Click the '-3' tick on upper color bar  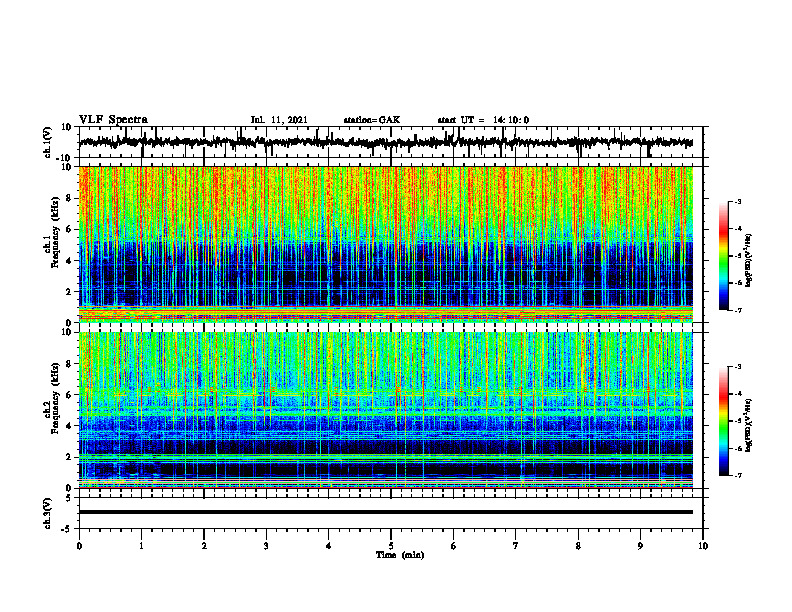coord(737,201)
